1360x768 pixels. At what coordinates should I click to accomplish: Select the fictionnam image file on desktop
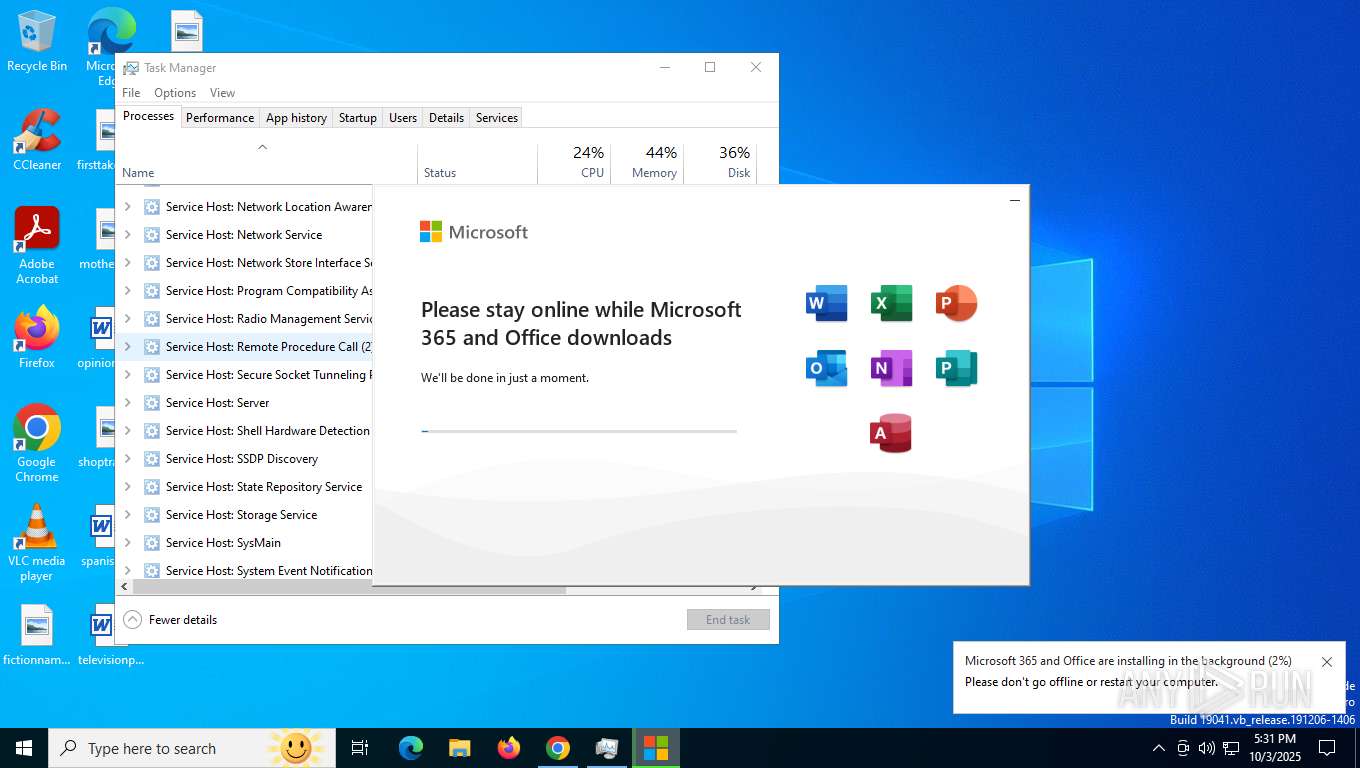tap(37, 635)
